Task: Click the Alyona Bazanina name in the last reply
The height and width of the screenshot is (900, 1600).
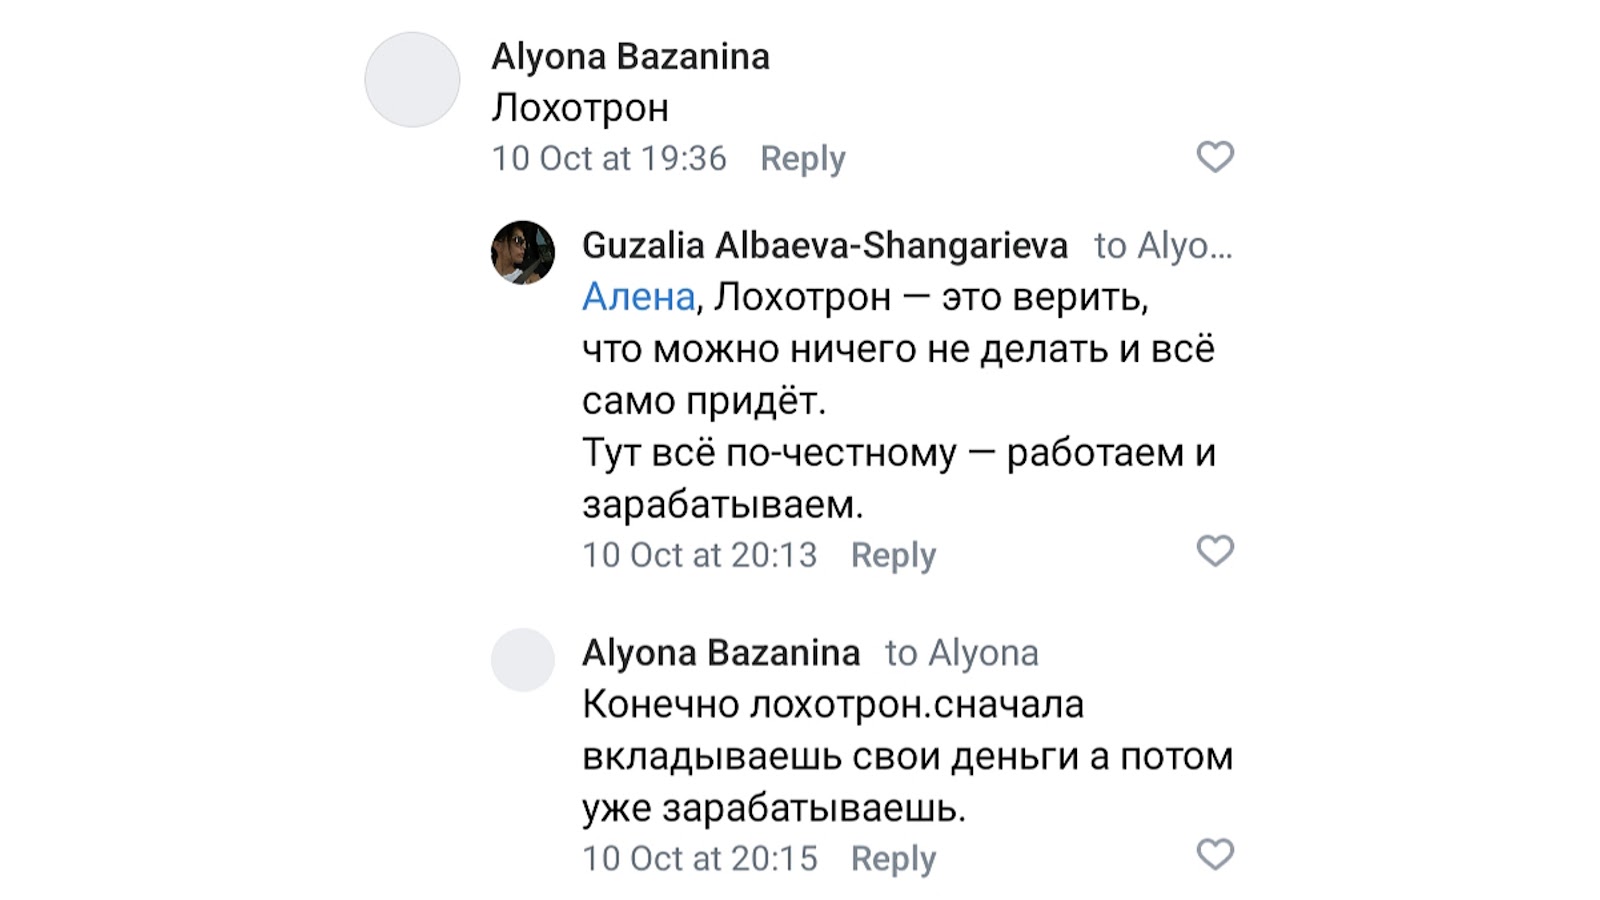Action: tap(720, 653)
